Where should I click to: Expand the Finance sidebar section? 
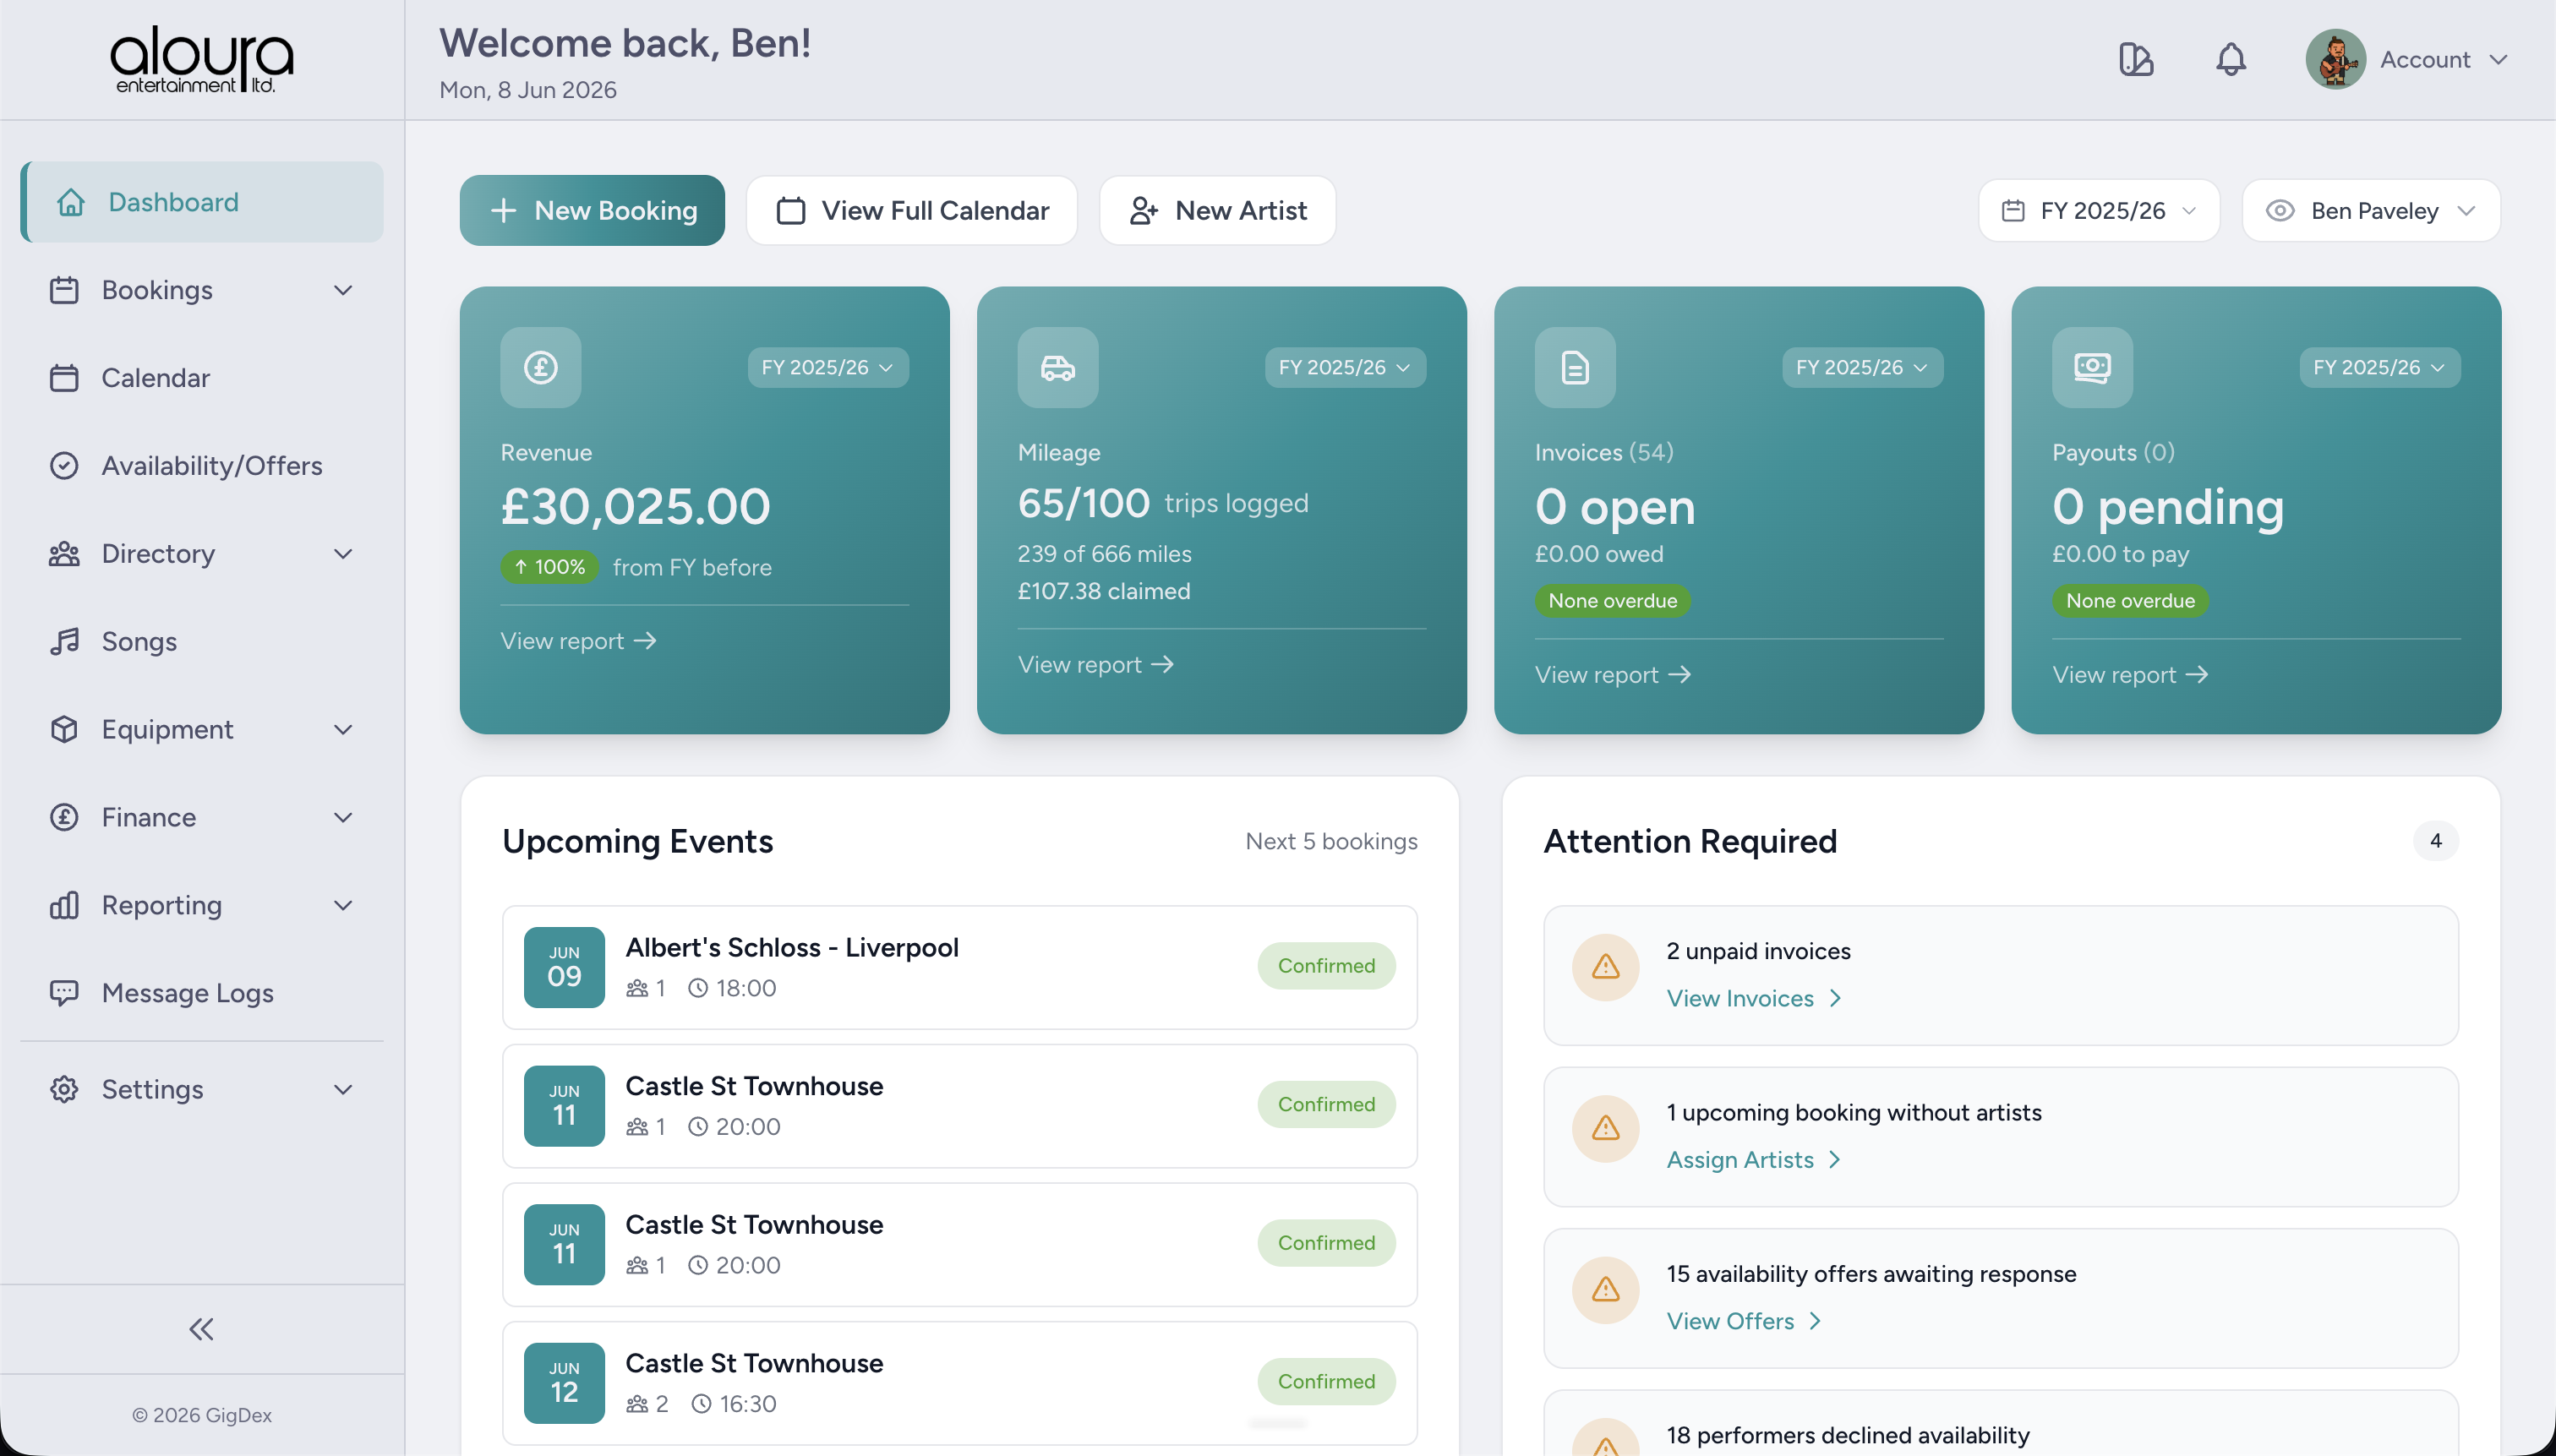pos(202,818)
